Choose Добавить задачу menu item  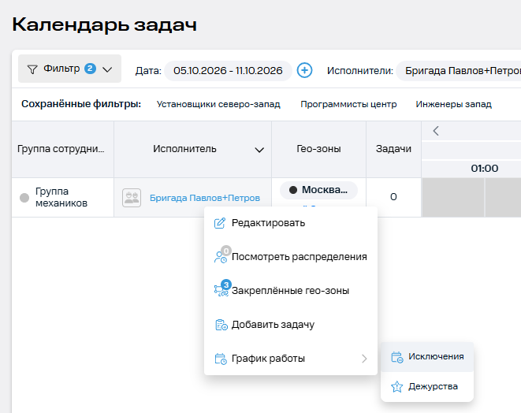point(291,324)
